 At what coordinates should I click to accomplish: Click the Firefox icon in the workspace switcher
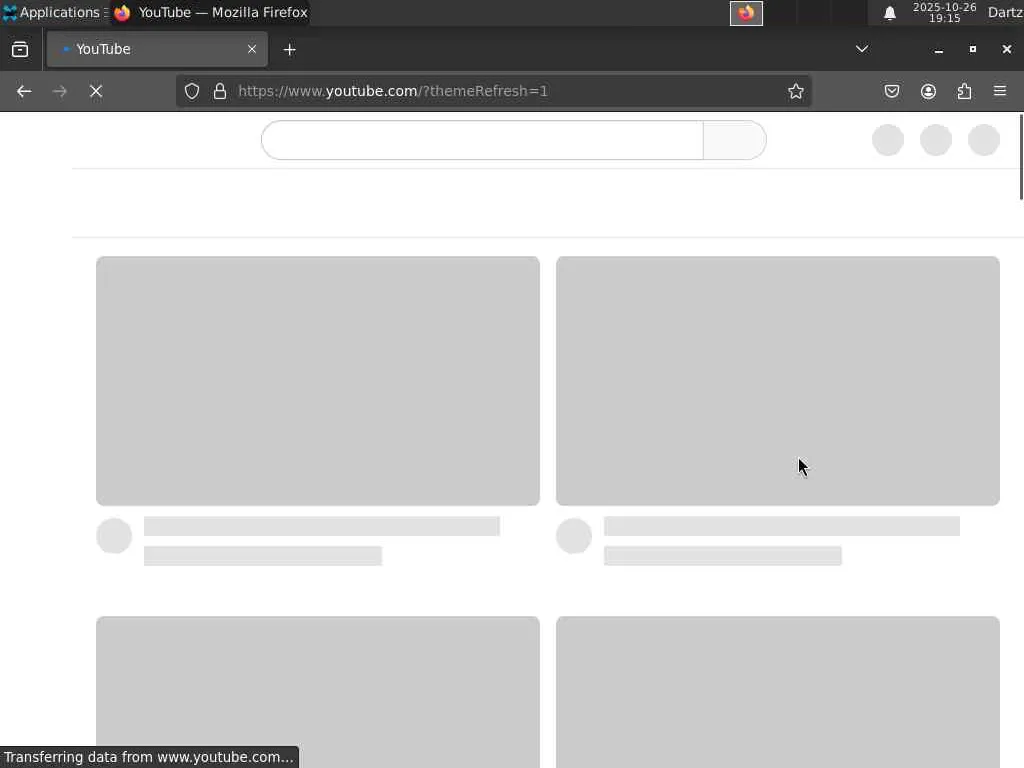tap(746, 13)
